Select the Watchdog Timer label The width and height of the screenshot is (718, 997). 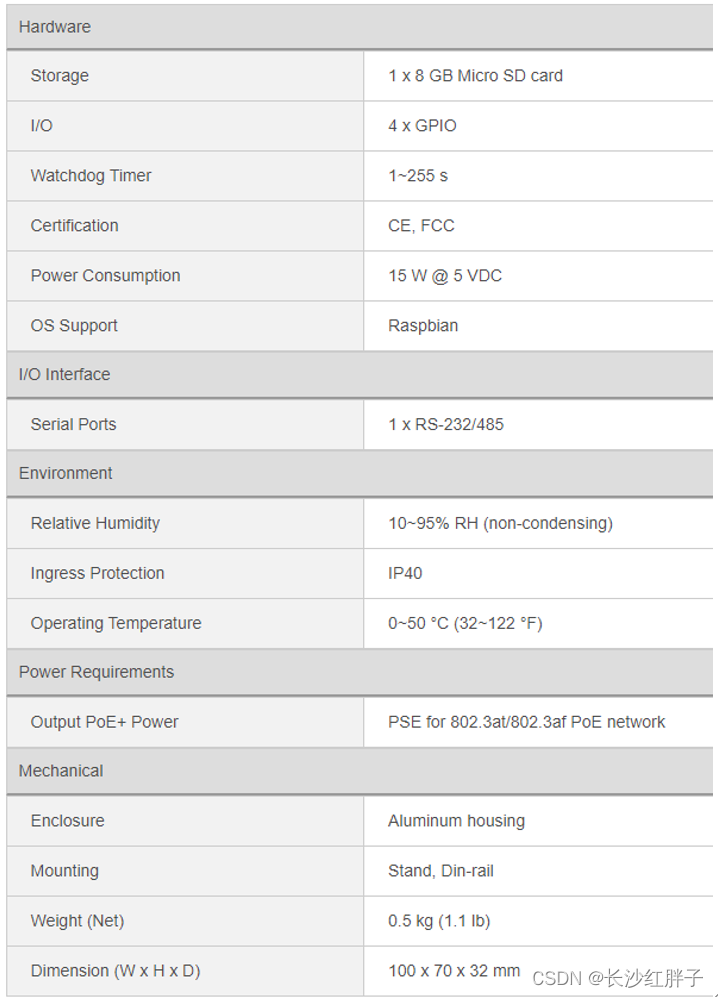pyautogui.click(x=91, y=176)
